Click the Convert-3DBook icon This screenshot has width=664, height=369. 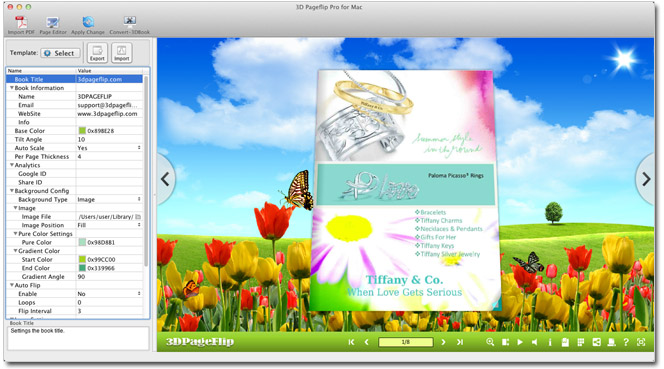pos(130,25)
